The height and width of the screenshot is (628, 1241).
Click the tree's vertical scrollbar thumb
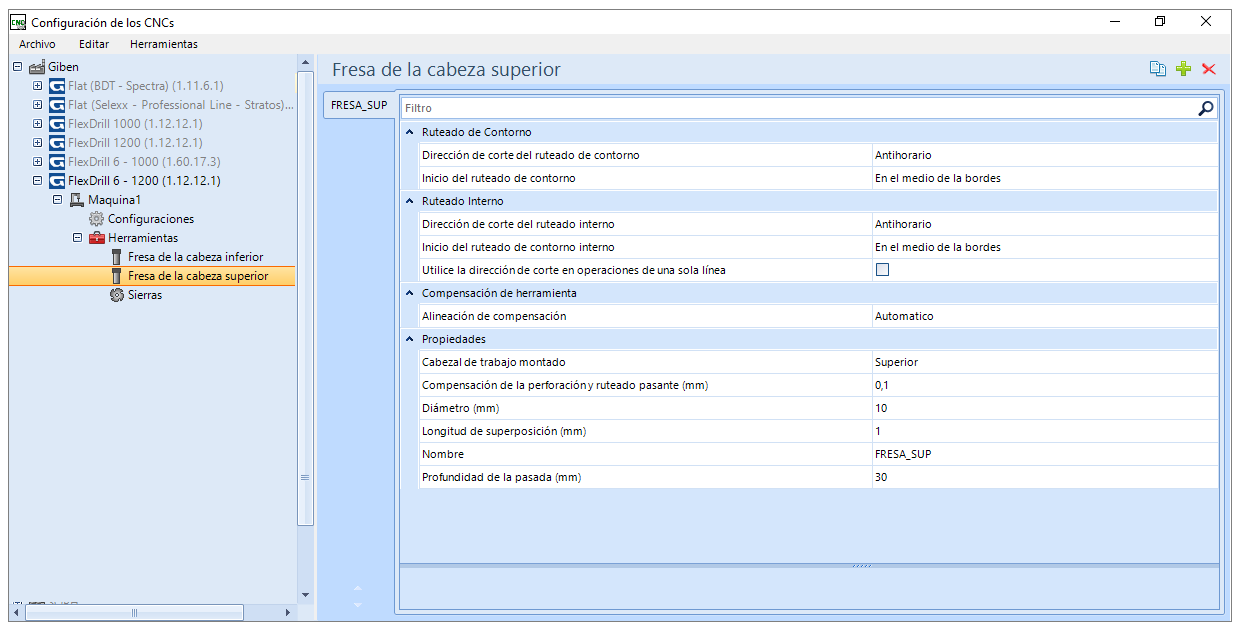point(306,299)
